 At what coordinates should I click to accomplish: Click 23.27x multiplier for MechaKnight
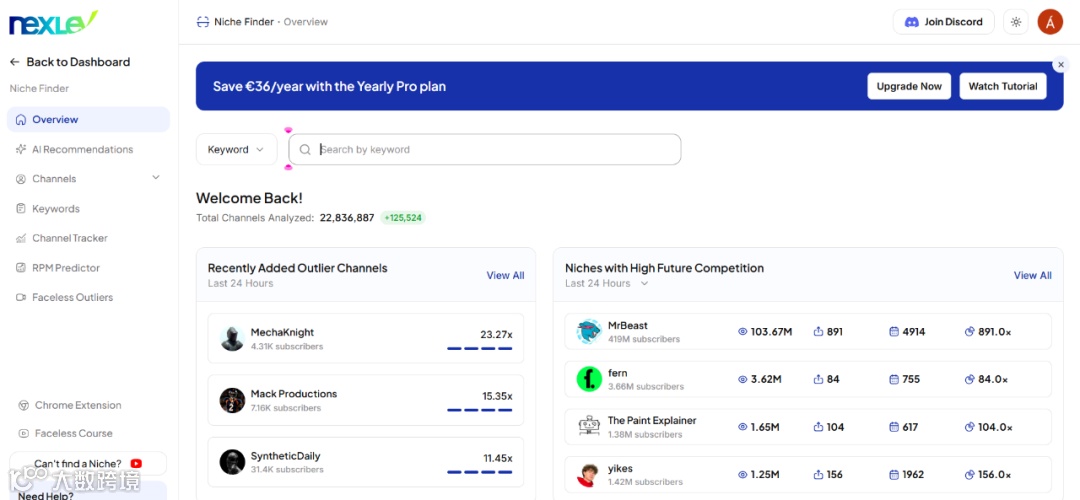(x=497, y=335)
